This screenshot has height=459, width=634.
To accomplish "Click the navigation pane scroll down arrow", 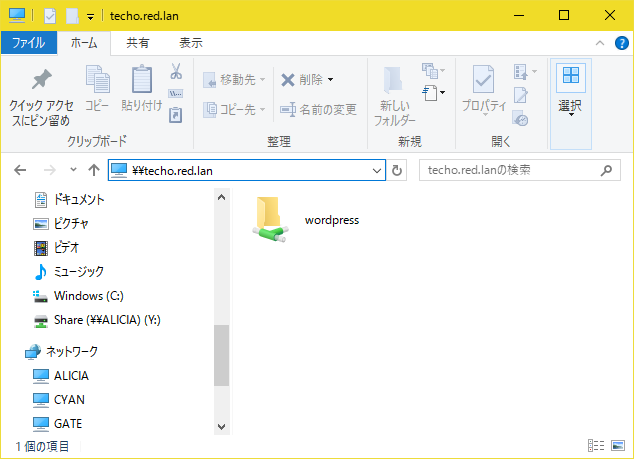I will pos(221,426).
